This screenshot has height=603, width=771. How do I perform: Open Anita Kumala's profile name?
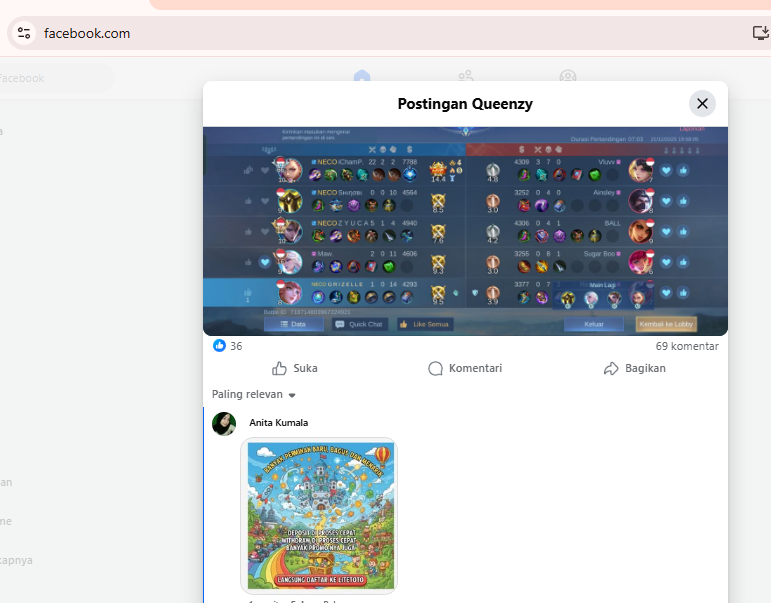(x=278, y=422)
